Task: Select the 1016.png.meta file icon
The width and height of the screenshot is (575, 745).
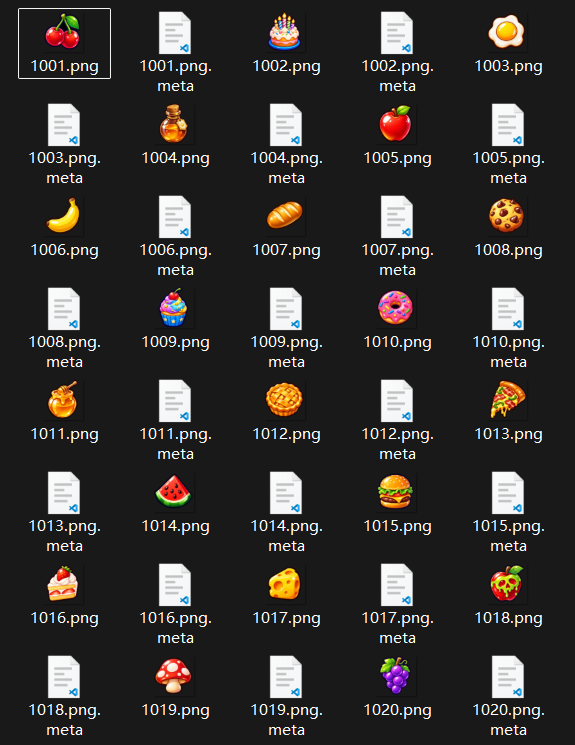Action: pos(174,585)
